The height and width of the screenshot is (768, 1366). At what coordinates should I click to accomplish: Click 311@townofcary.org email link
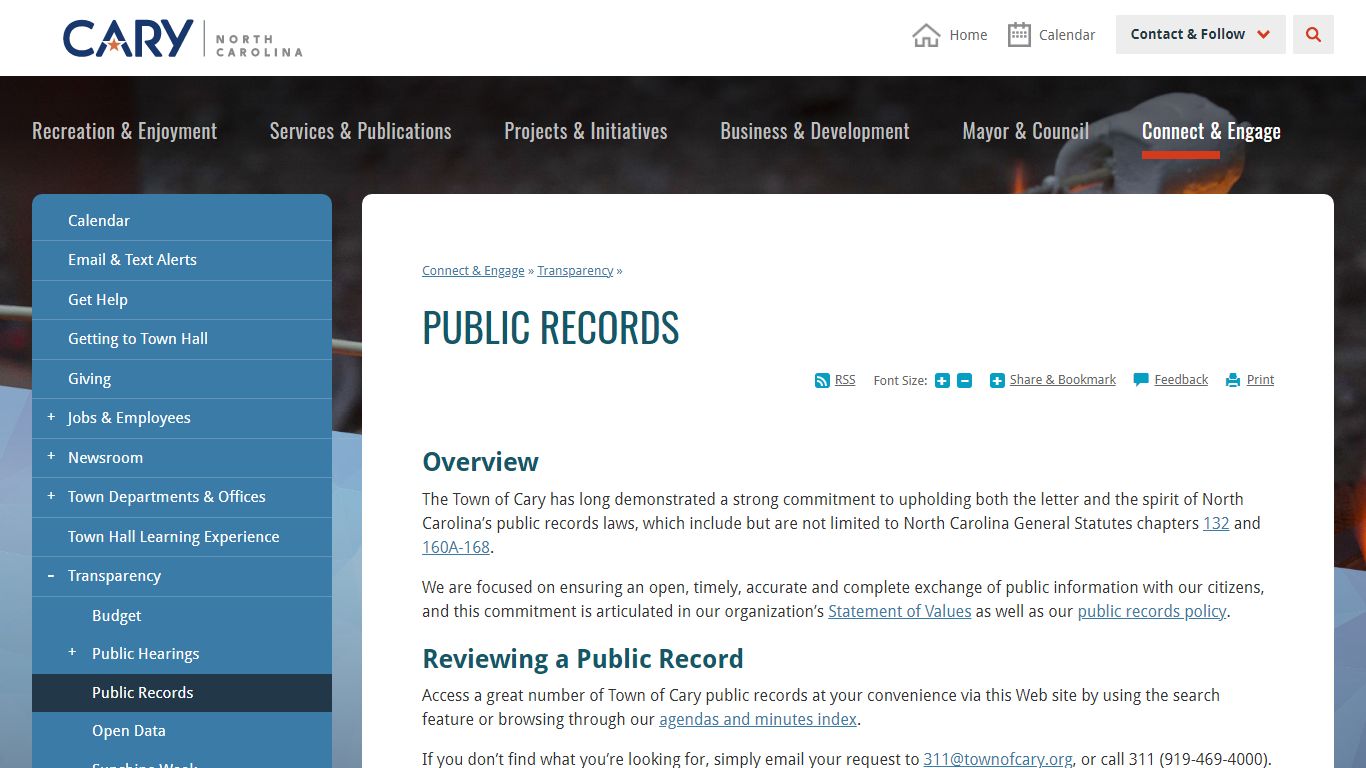(998, 759)
